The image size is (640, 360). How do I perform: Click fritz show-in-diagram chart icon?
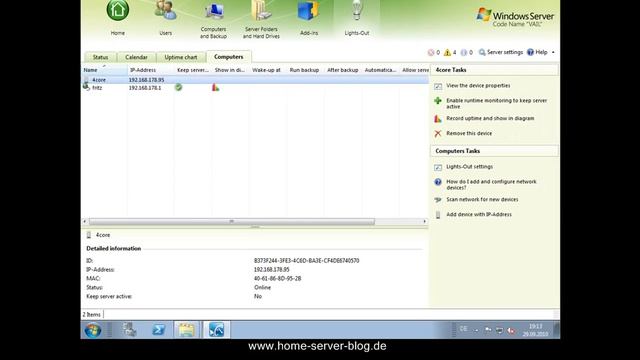216,87
